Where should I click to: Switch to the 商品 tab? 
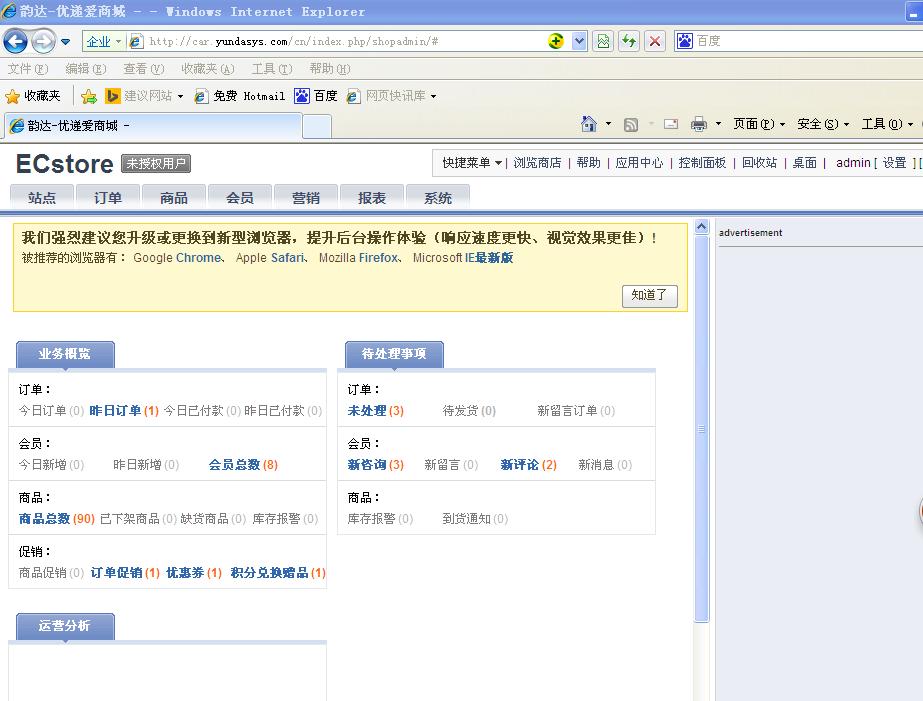pos(174,198)
